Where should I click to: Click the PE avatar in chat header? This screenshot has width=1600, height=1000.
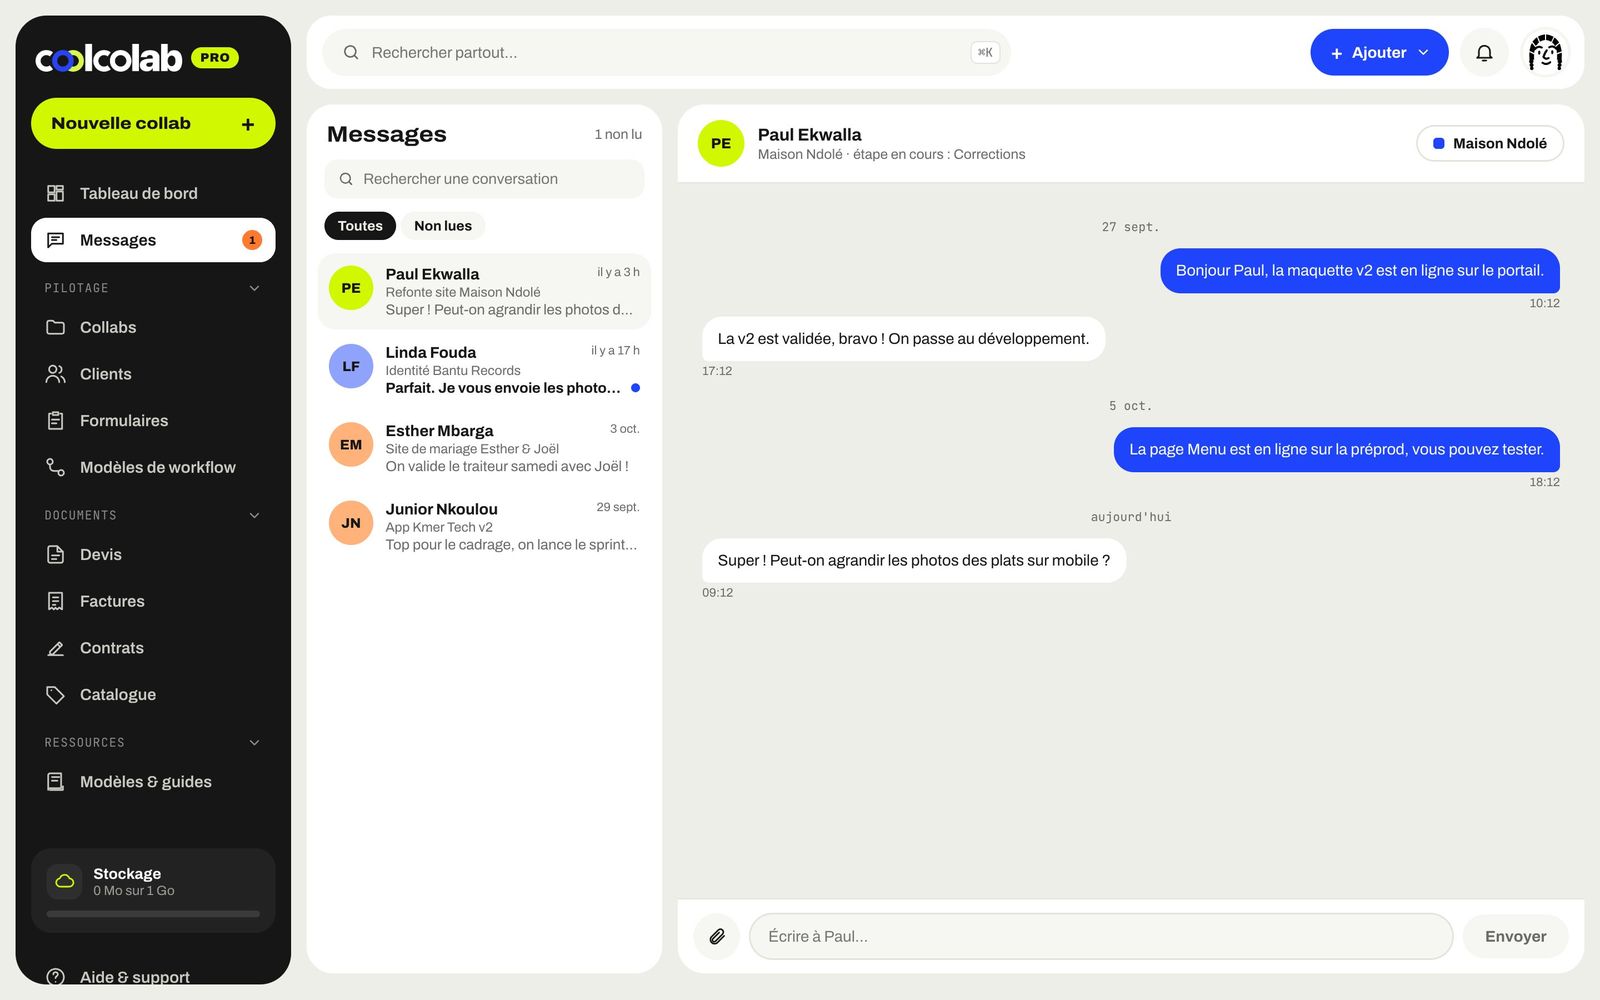pos(721,143)
